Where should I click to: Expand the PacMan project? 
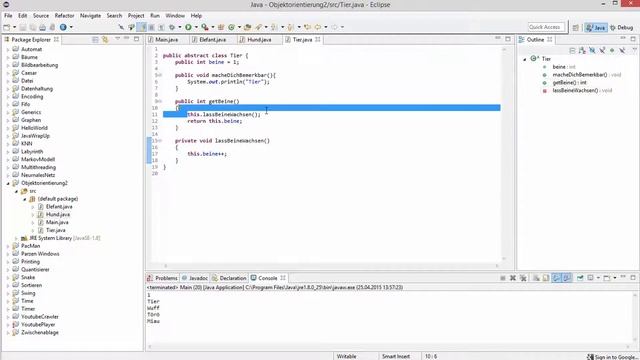click(8, 246)
